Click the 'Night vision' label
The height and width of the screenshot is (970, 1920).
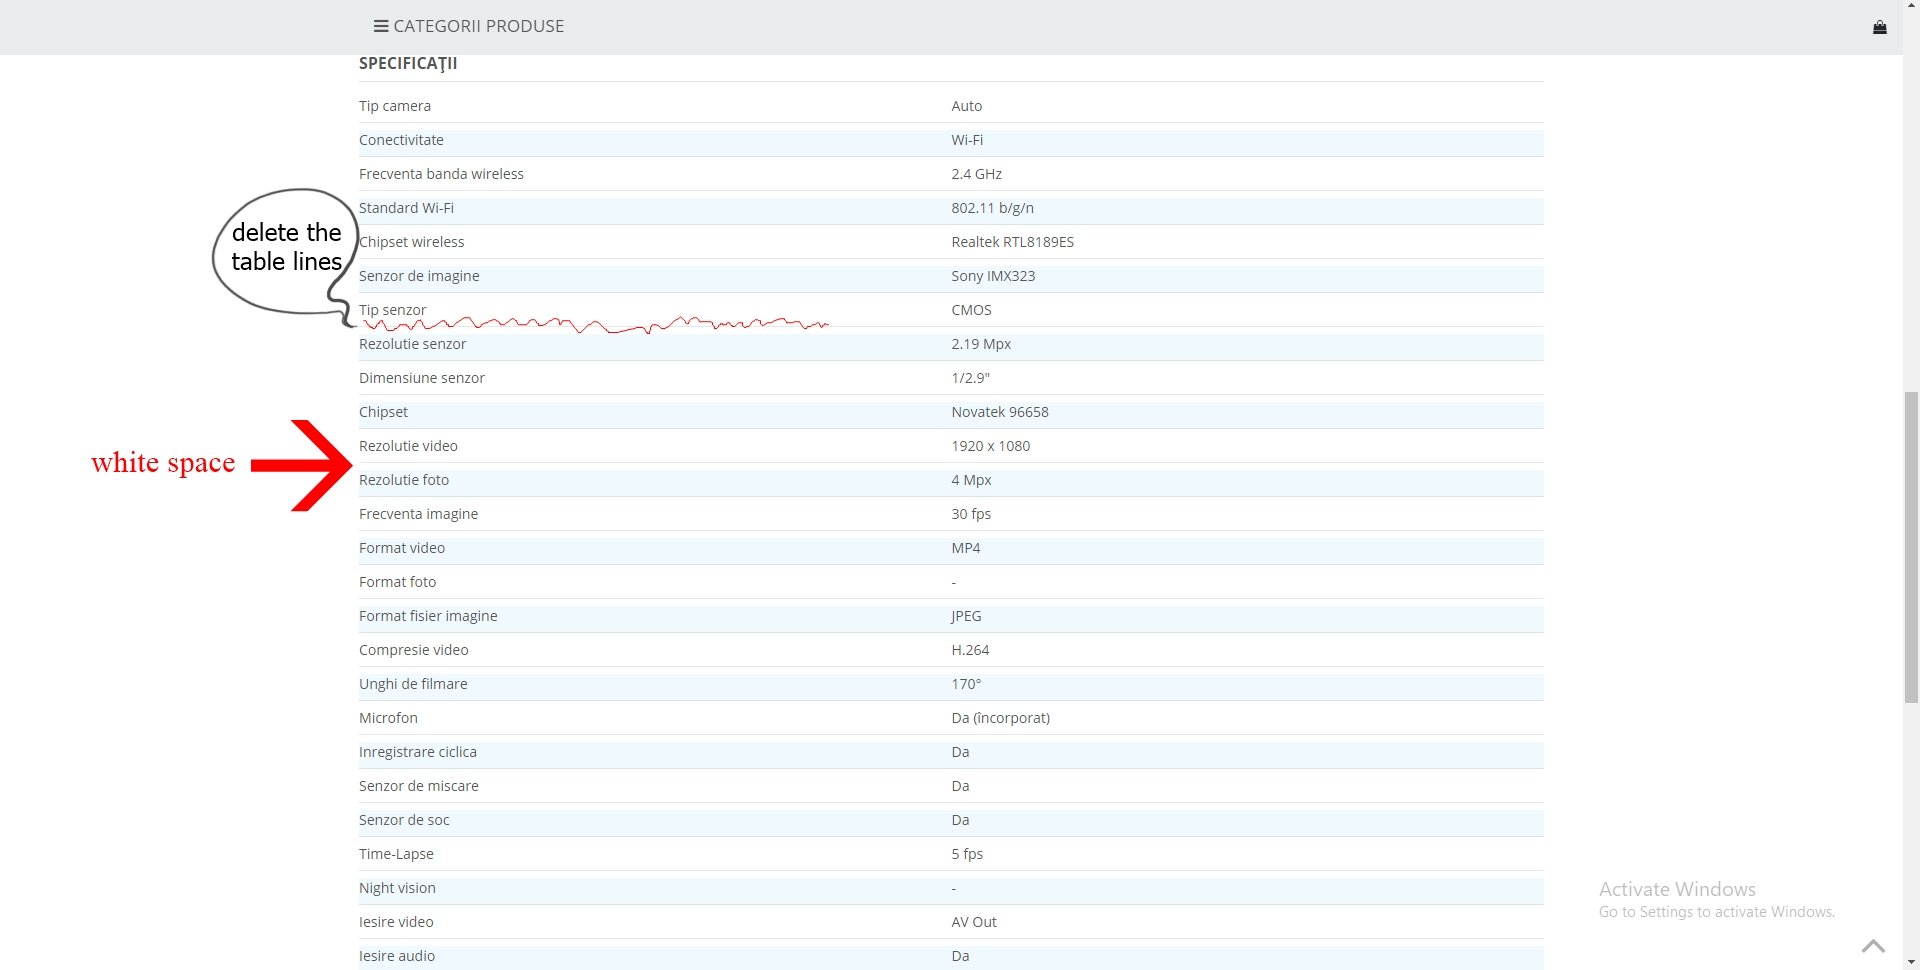tap(397, 888)
